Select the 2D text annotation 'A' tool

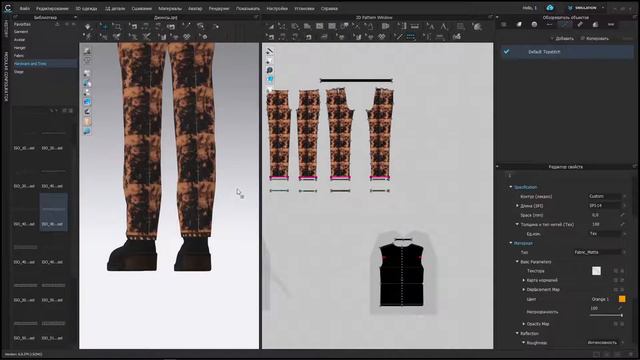point(444,27)
